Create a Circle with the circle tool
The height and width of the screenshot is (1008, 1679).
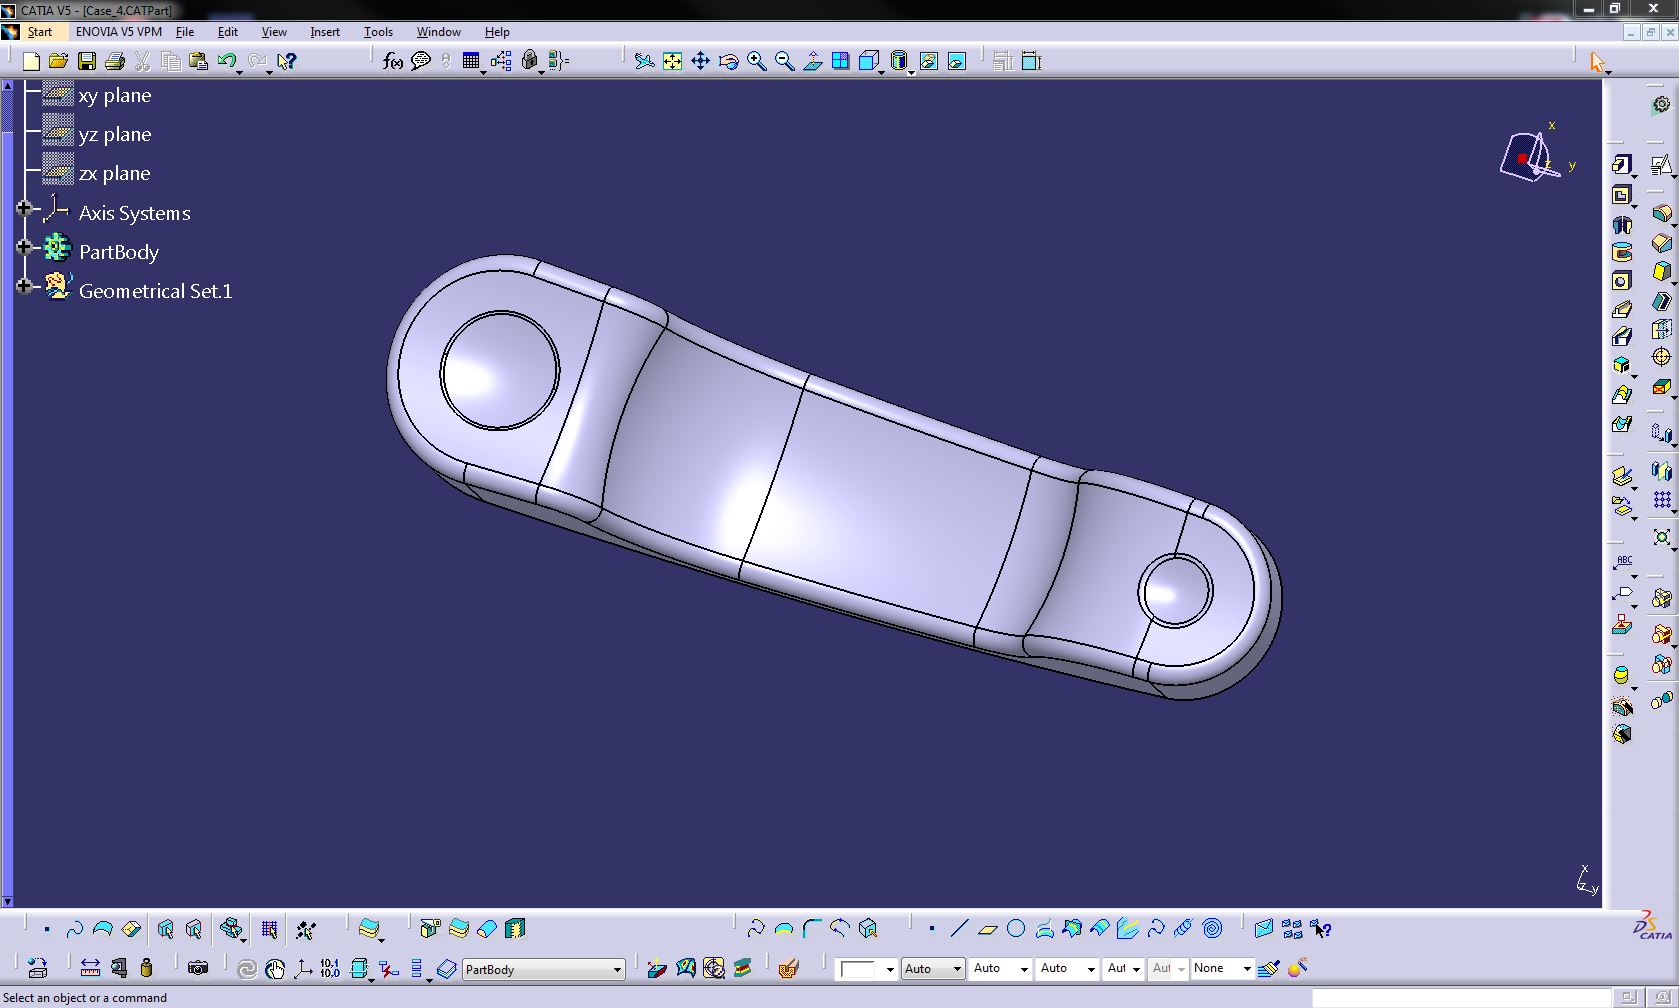click(x=1016, y=929)
